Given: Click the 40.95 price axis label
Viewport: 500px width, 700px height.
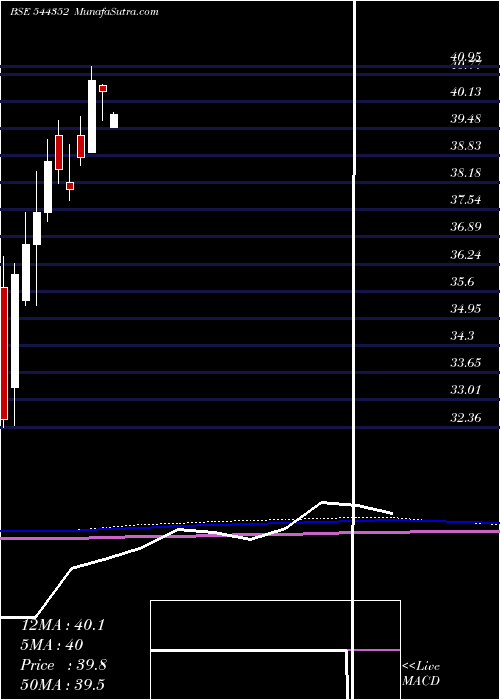Looking at the screenshot, I should point(466,57).
